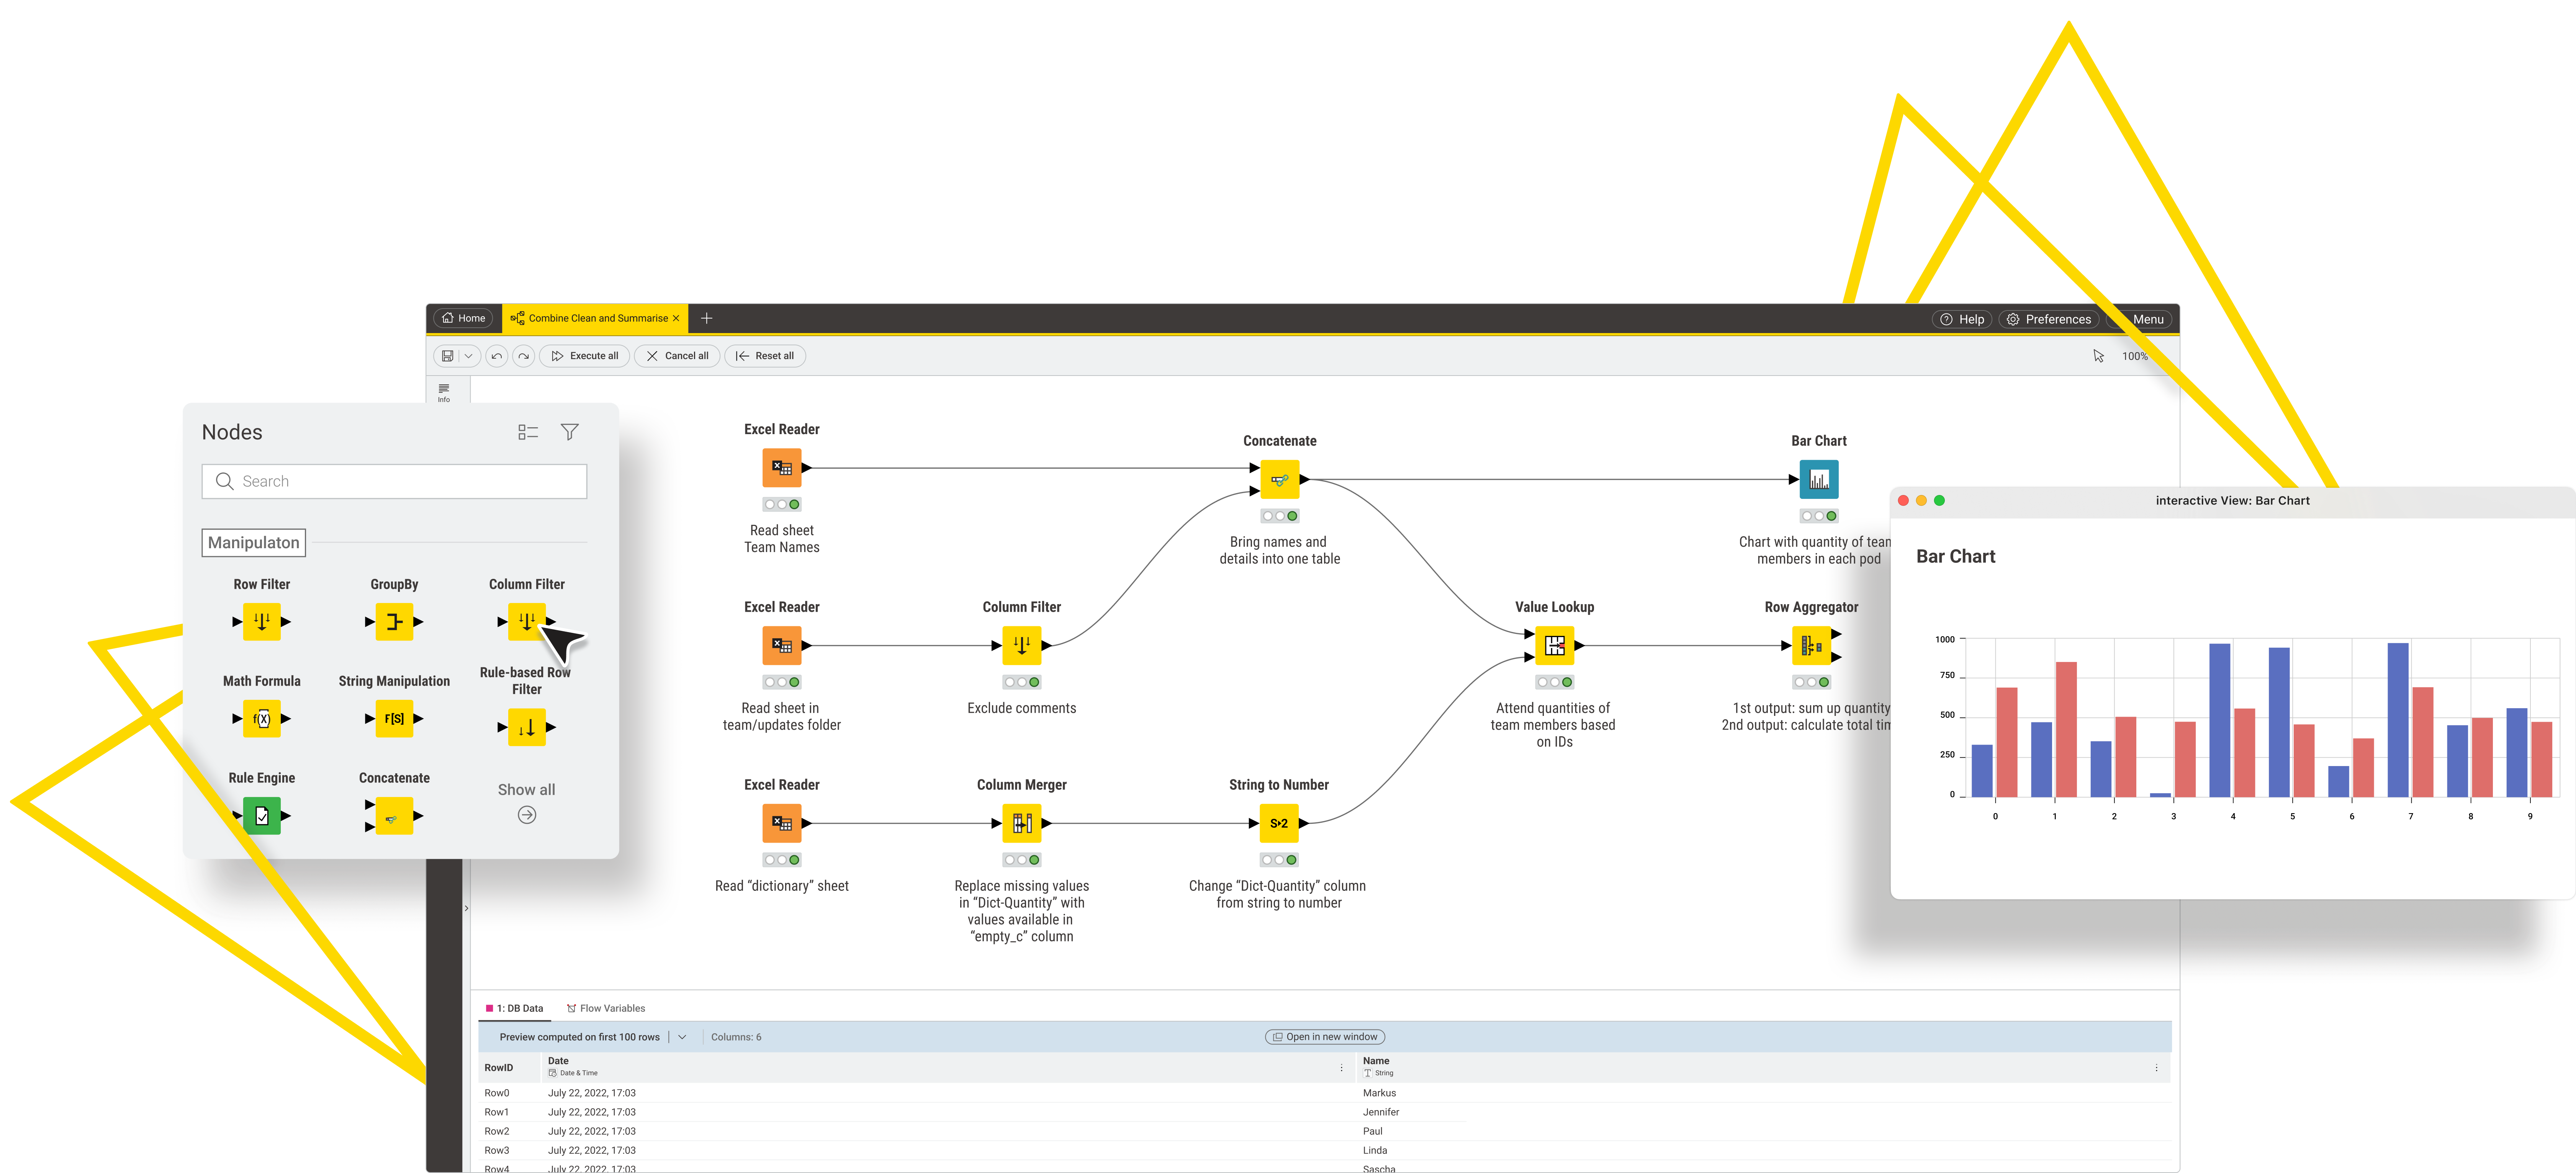Toggle the filter funnel in Nodes panel
The image size is (2576, 1173).
pos(569,432)
